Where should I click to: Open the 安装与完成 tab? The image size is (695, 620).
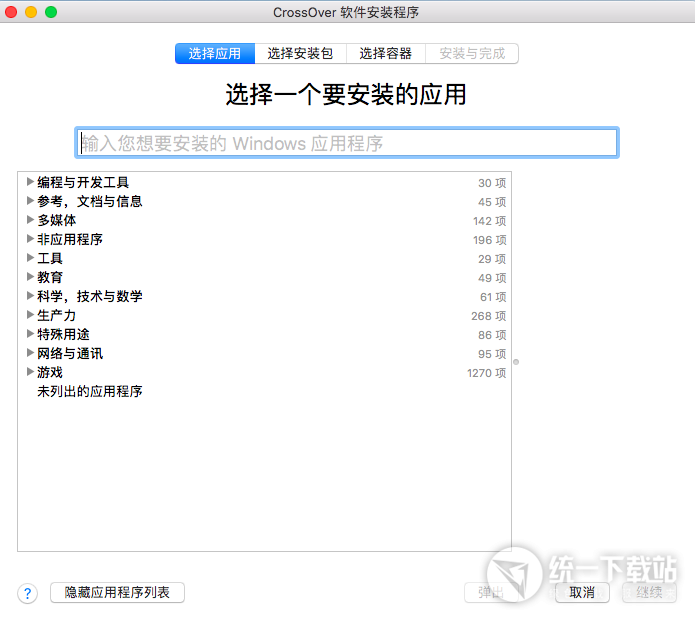[472, 54]
